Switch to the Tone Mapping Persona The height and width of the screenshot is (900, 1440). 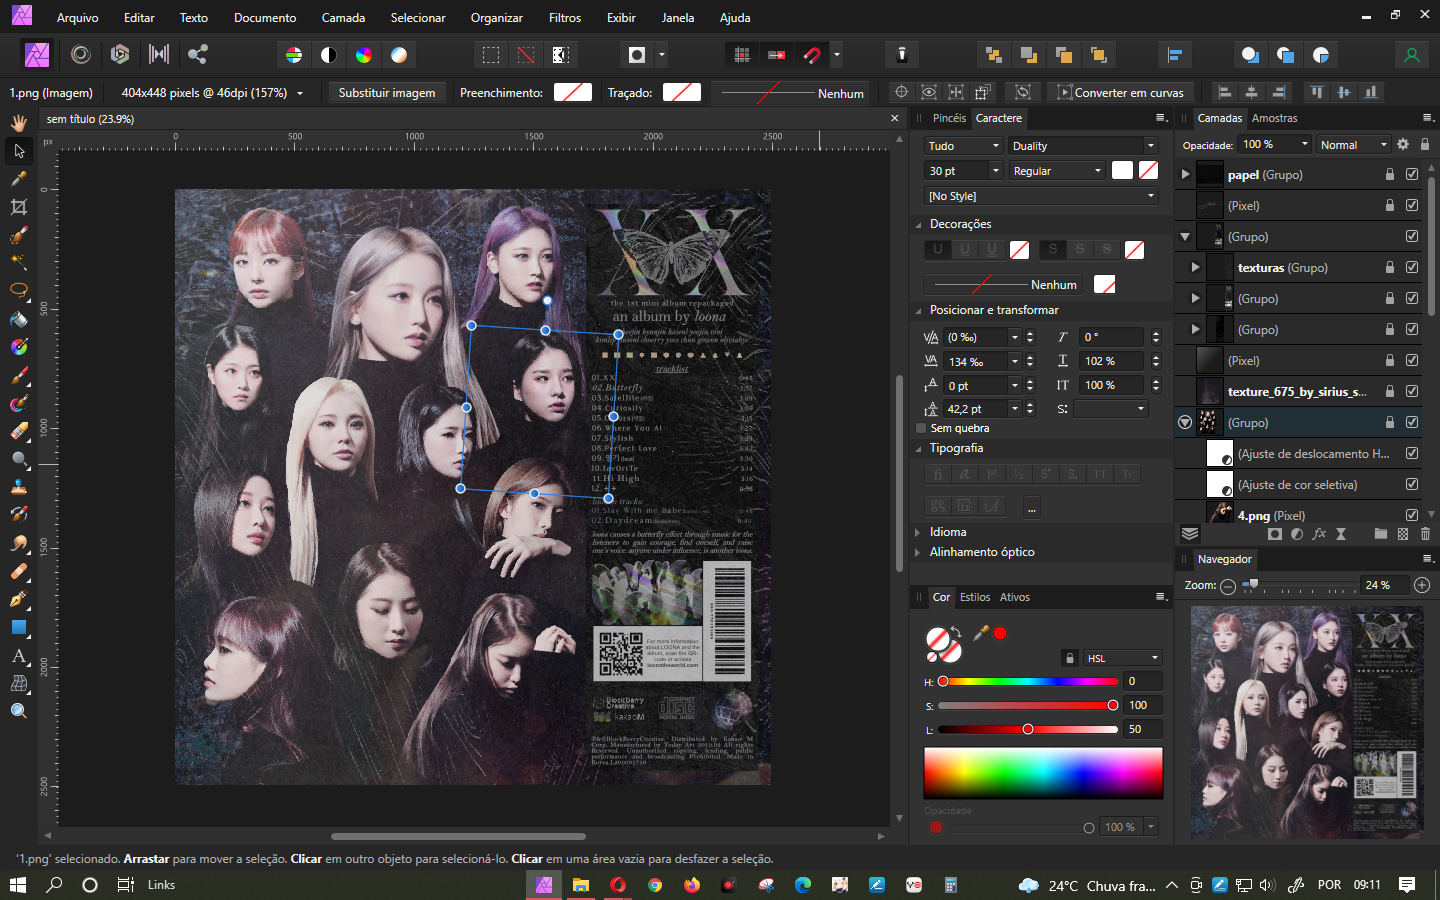pyautogui.click(x=159, y=55)
